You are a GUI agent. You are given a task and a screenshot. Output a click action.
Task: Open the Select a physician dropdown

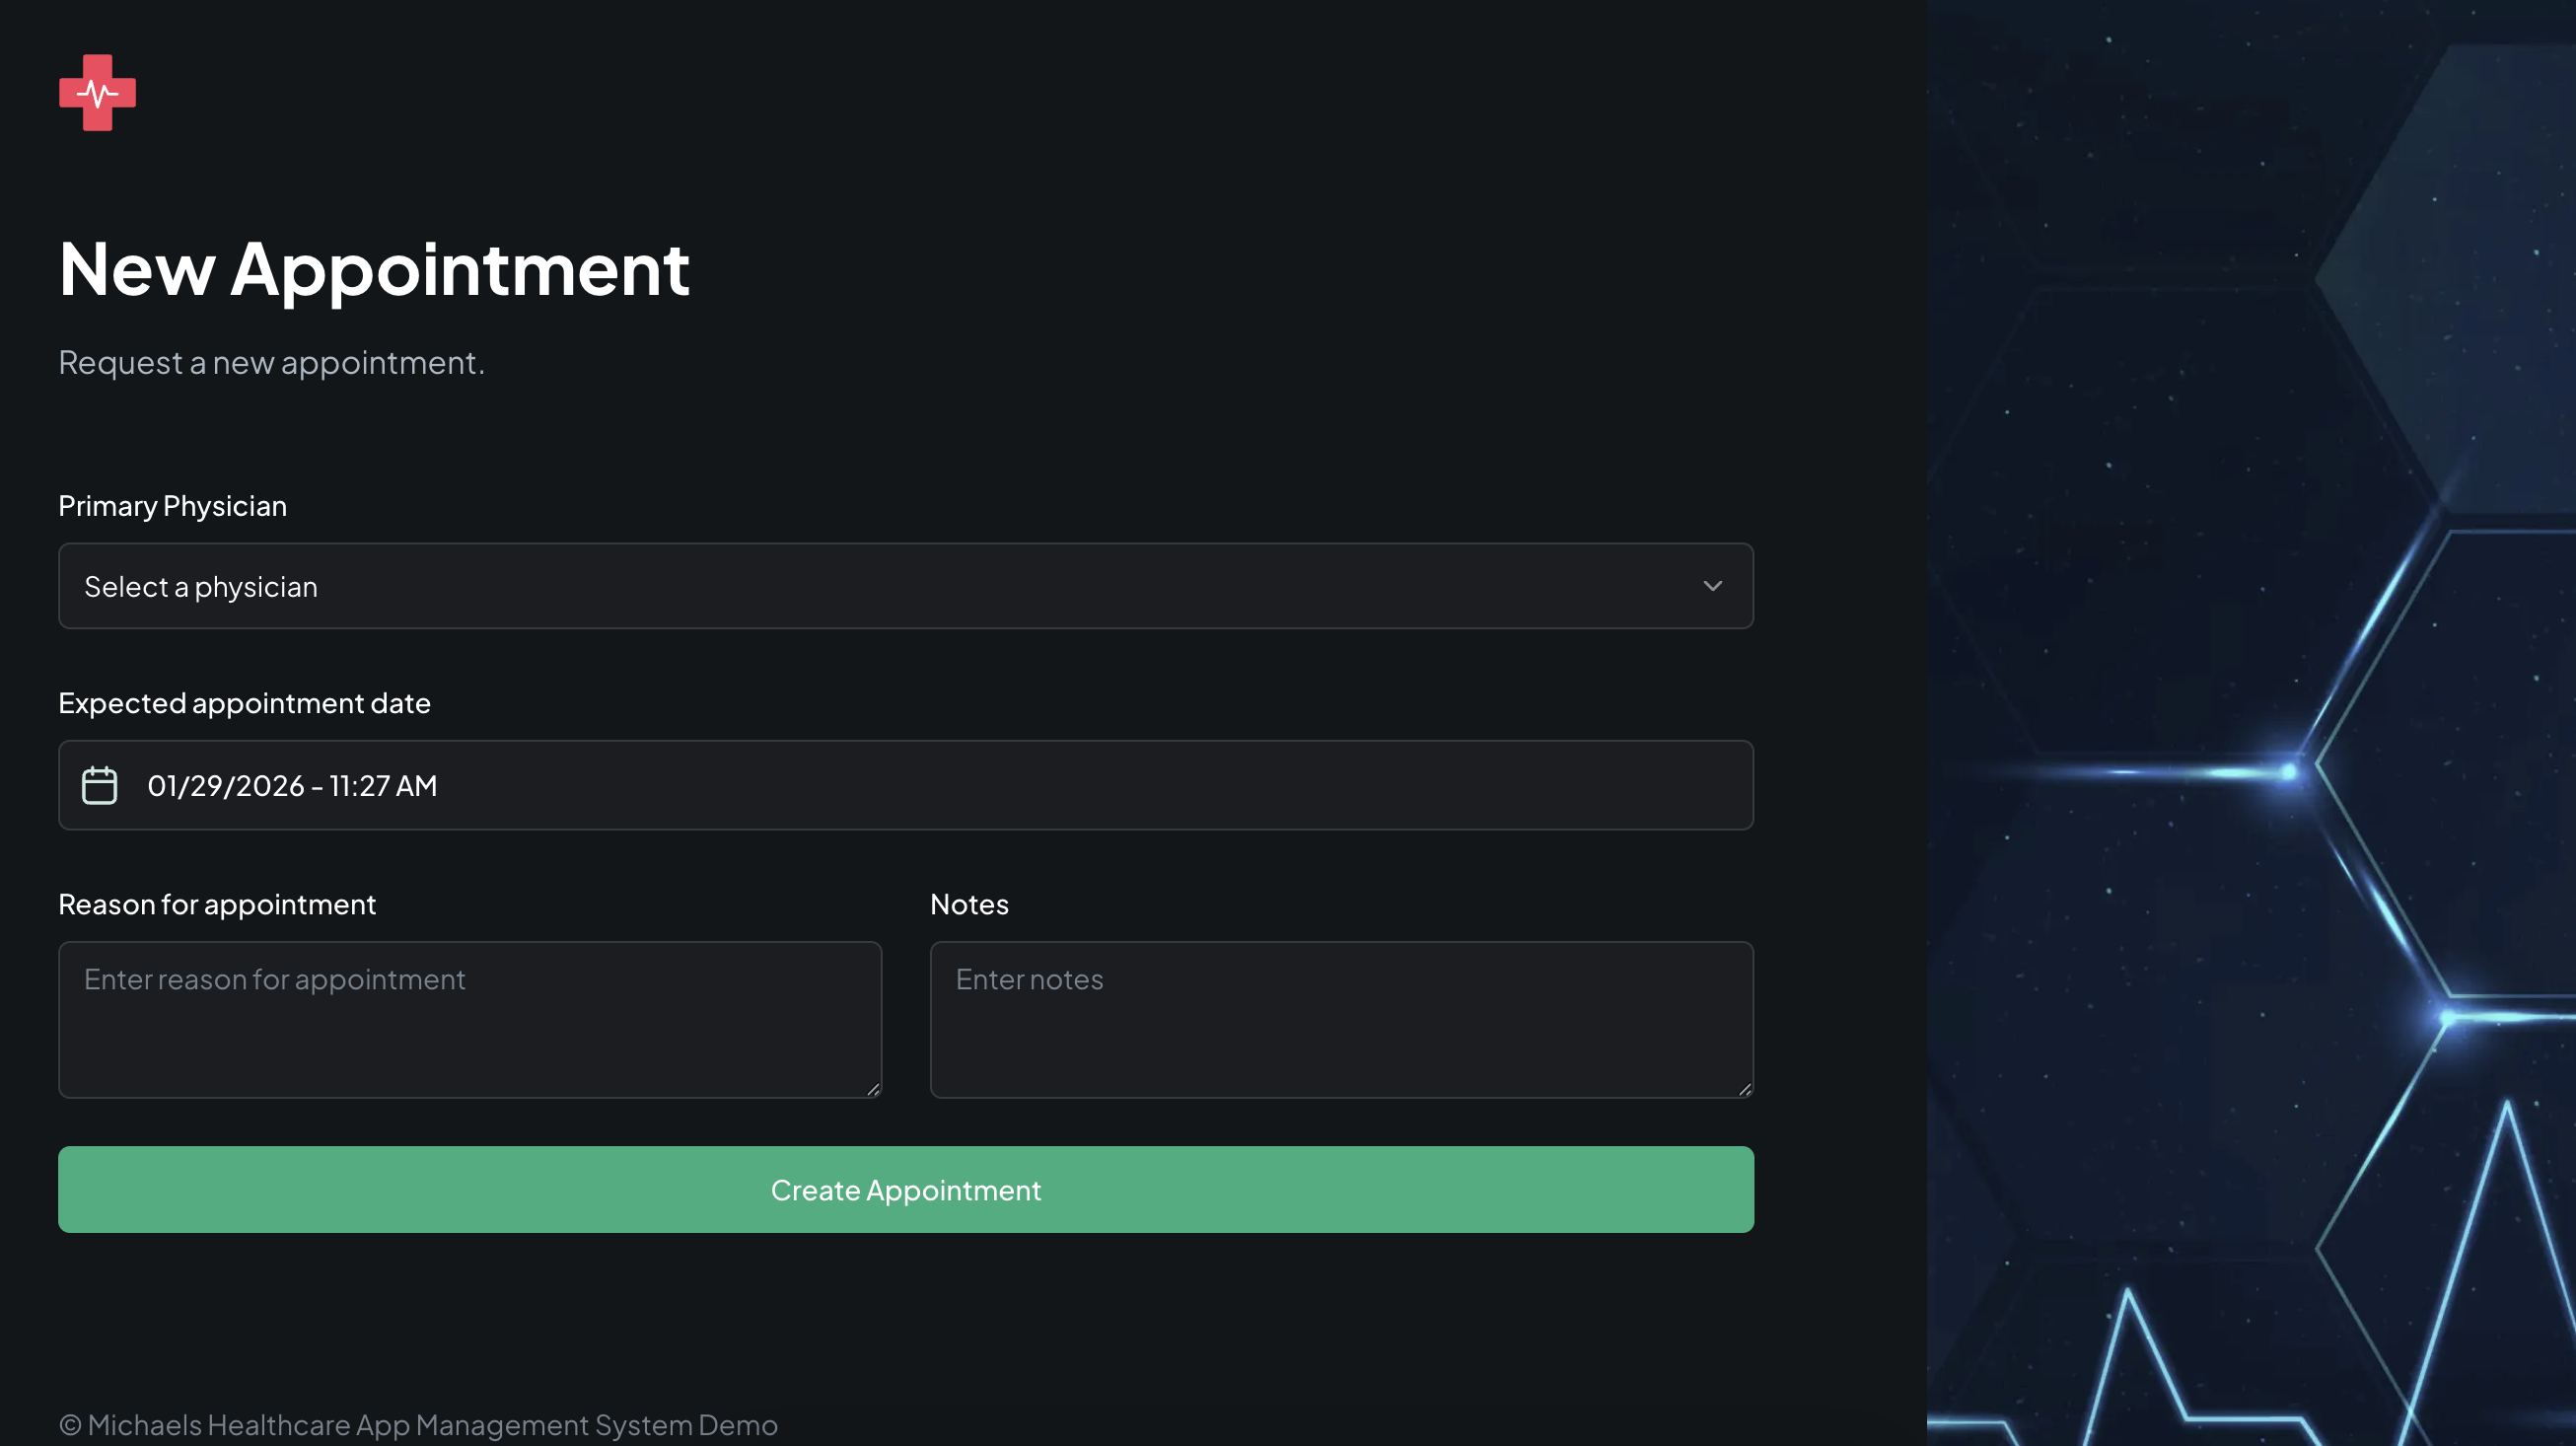click(905, 586)
